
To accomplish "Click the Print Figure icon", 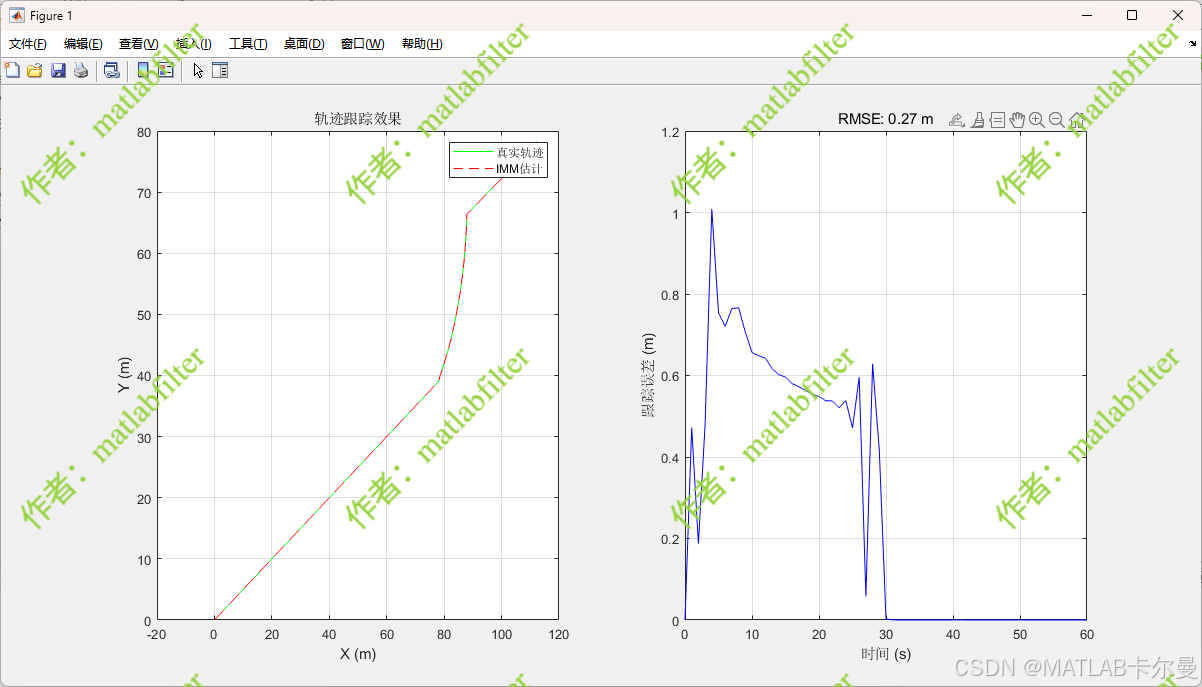I will click(x=81, y=70).
